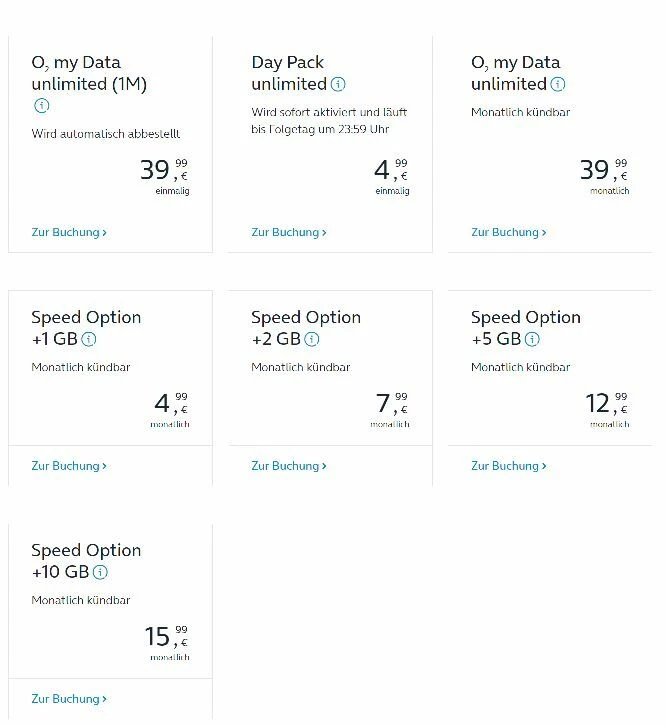Show details icon for Speed Option +2 GB
Screen dimensions: 667x725
click(312, 339)
